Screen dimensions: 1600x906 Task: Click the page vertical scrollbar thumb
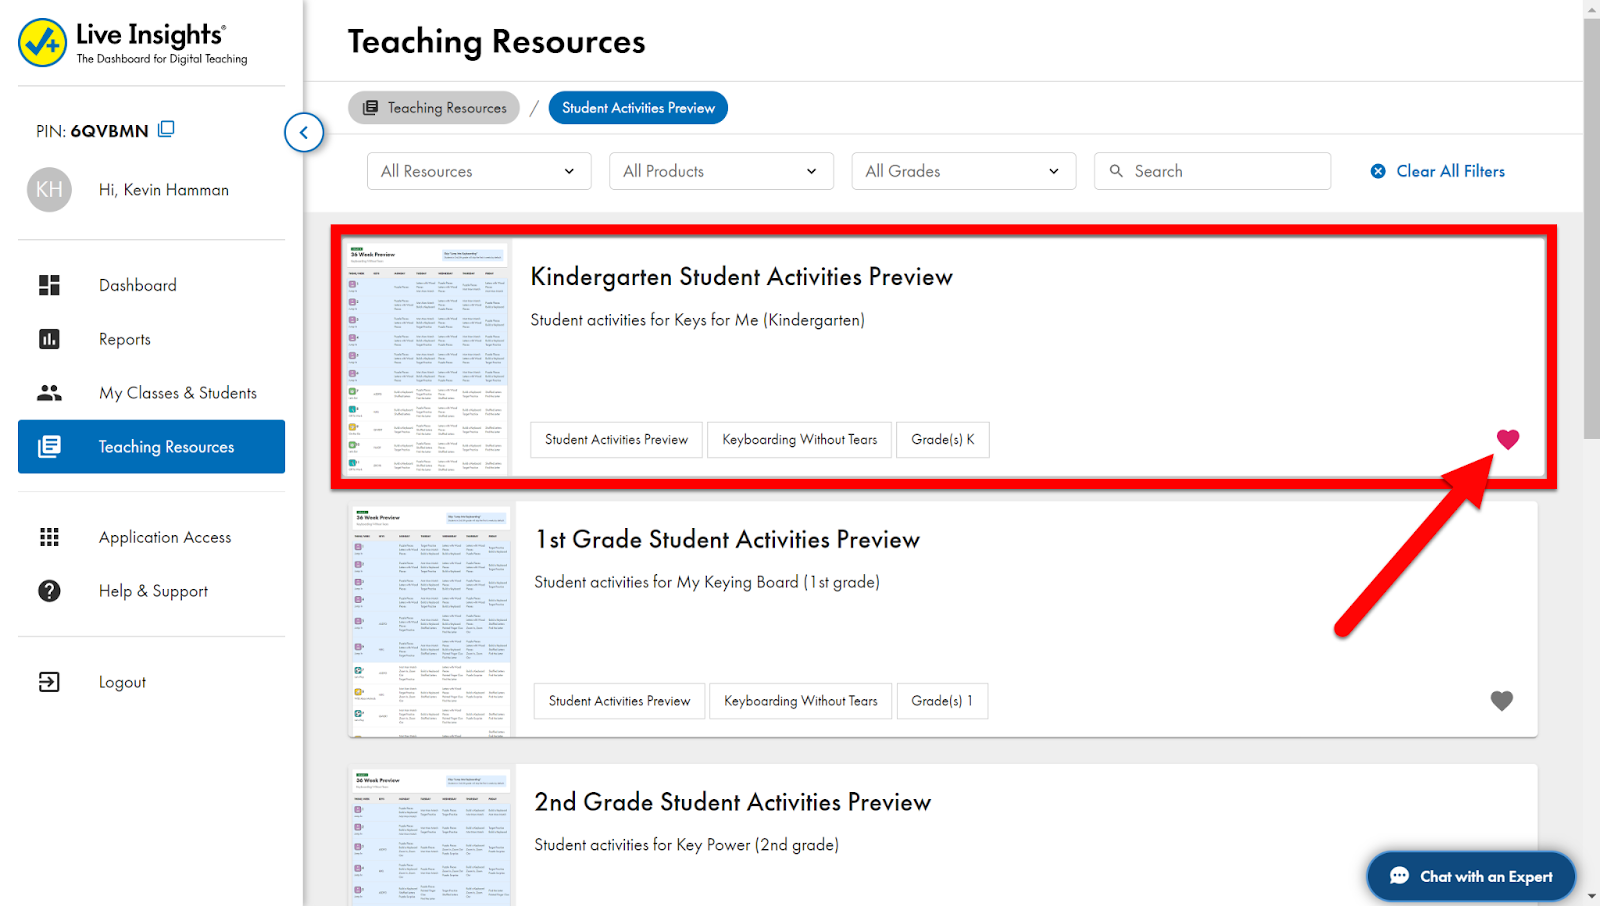tap(1592, 228)
